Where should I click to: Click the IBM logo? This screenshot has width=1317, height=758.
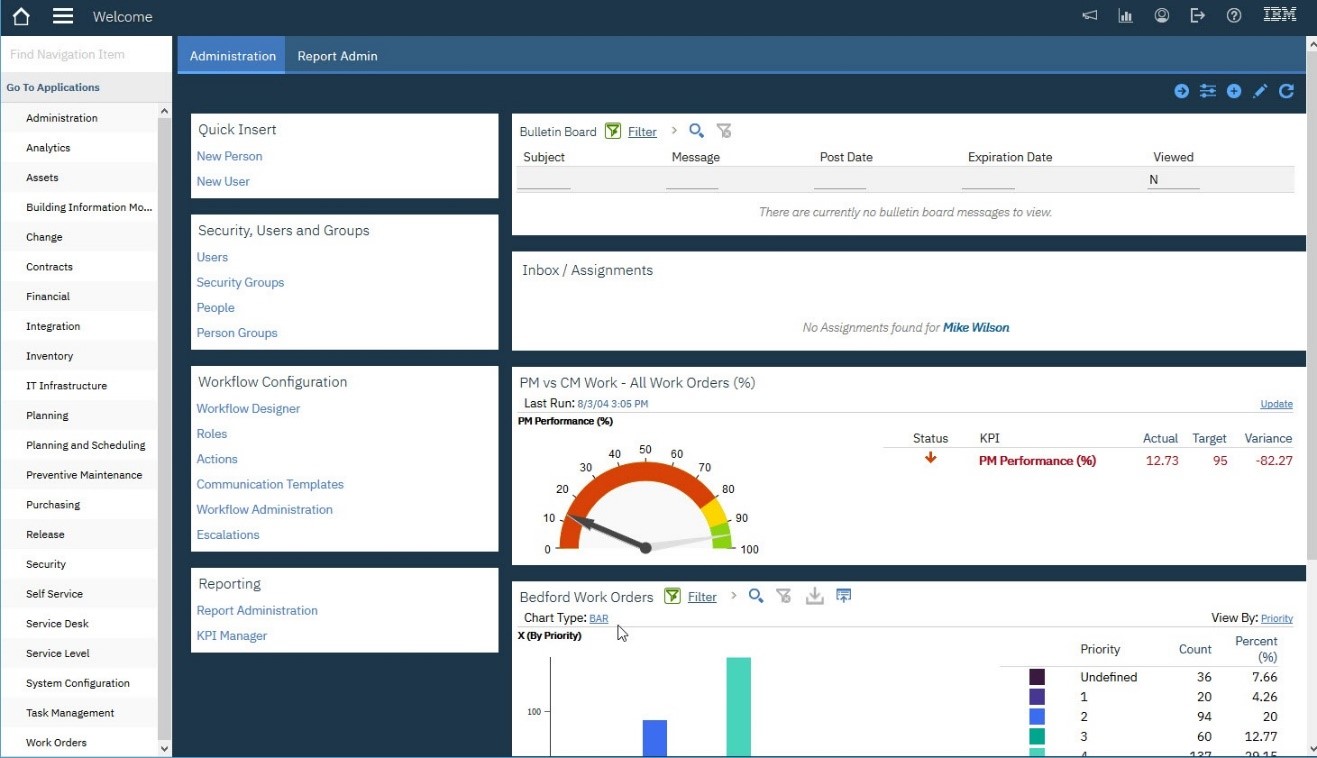(1280, 15)
